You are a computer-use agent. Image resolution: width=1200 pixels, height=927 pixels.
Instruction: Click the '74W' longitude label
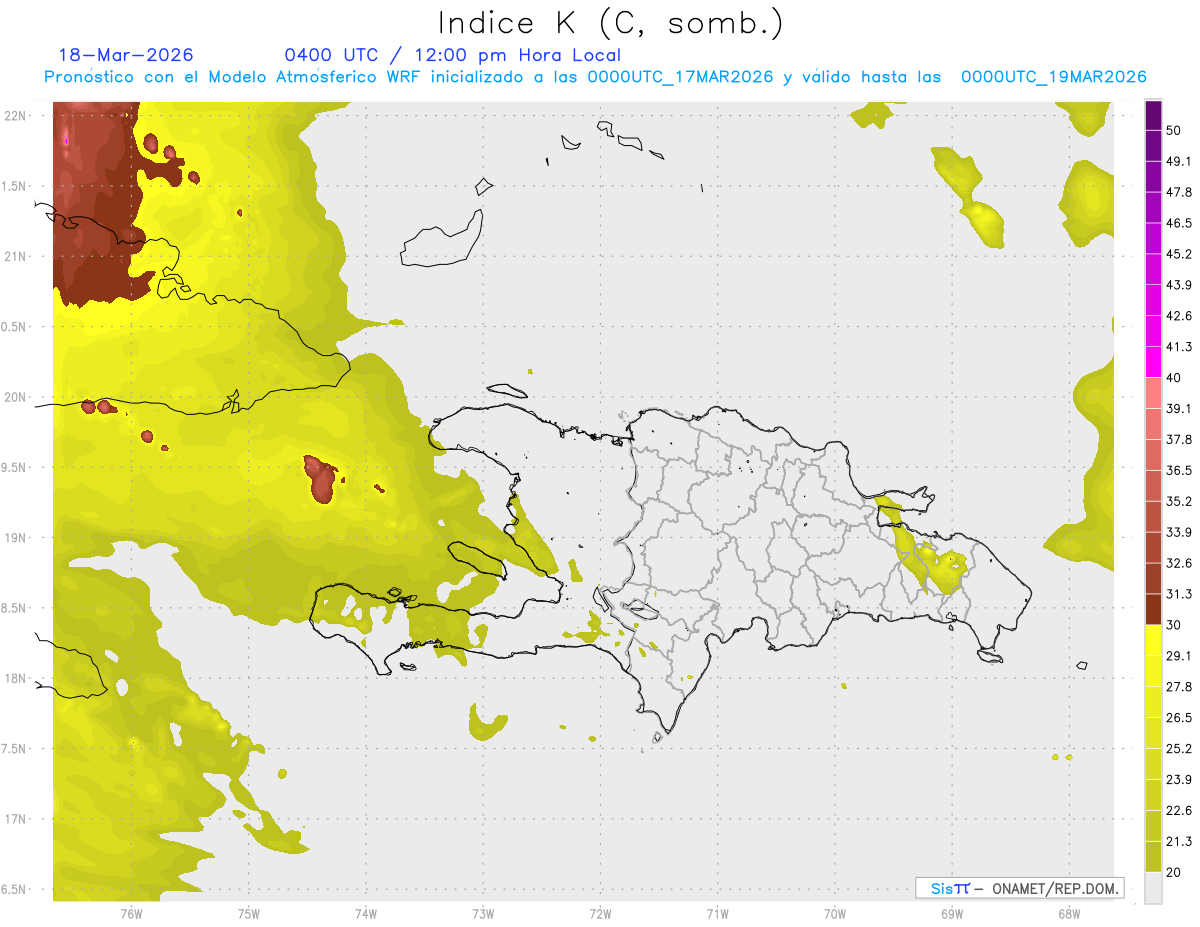tap(365, 913)
